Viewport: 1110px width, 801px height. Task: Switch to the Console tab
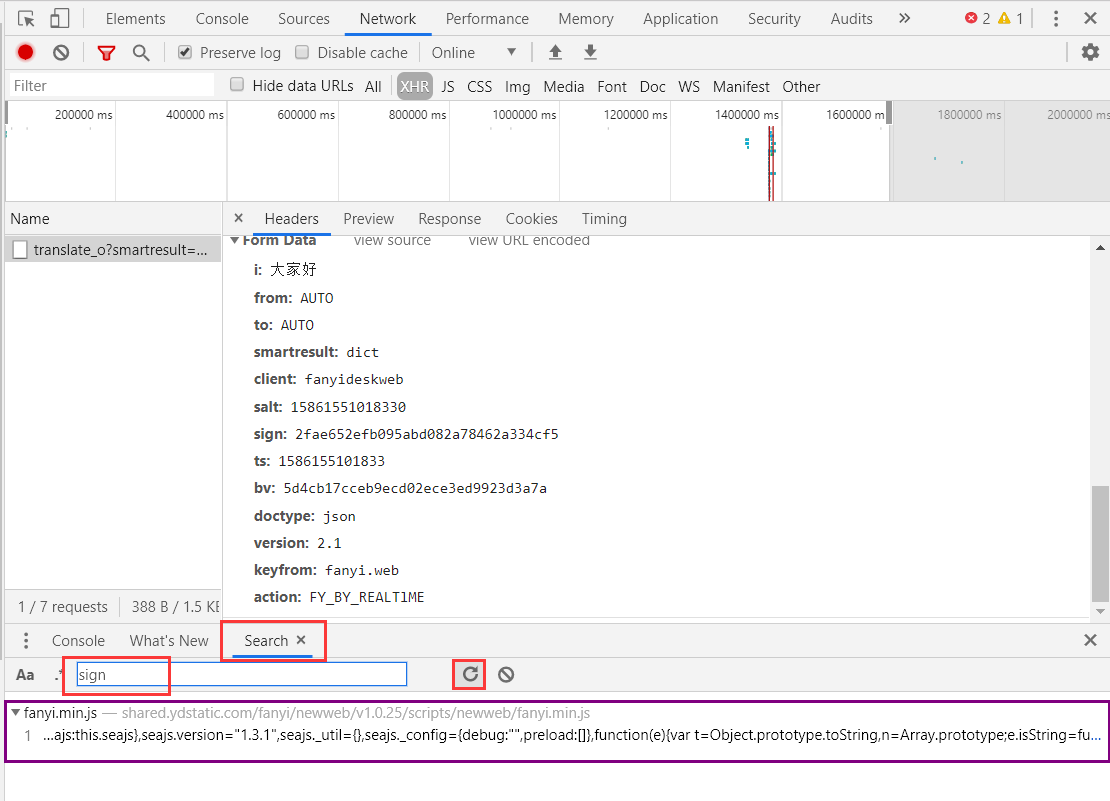pyautogui.click(x=222, y=19)
